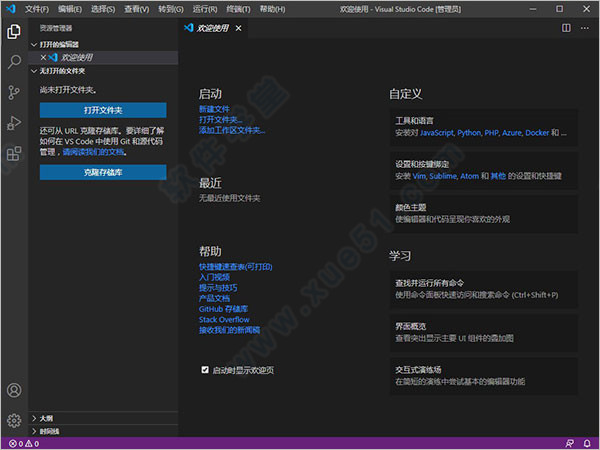Open the 编辑(E) menu

click(x=70, y=9)
